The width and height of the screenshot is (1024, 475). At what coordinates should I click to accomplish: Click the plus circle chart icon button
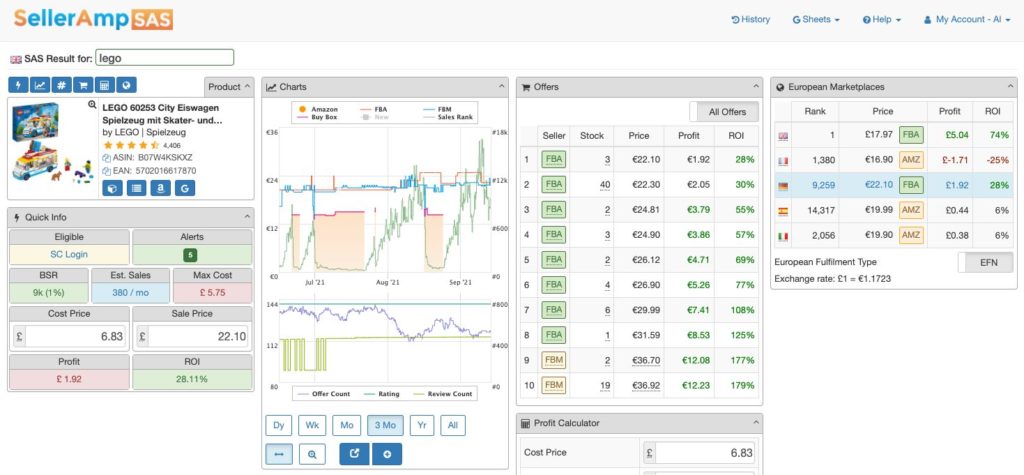click(387, 454)
